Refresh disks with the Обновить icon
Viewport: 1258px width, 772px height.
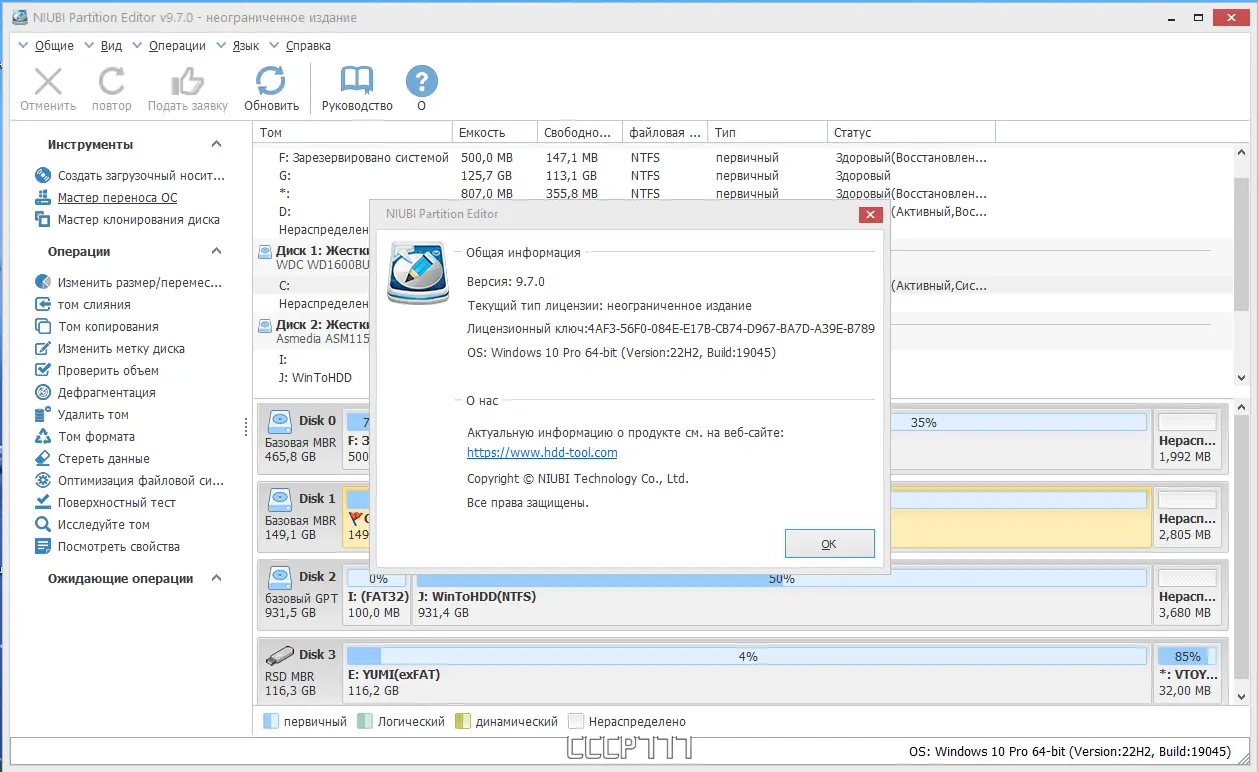click(x=271, y=82)
